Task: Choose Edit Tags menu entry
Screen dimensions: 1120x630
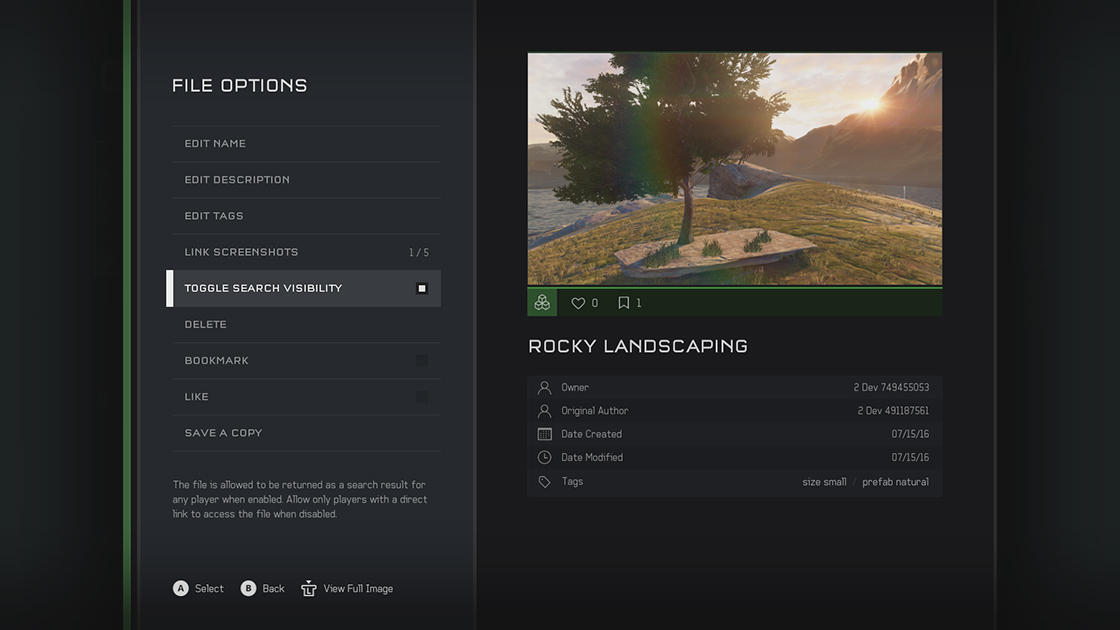Action: [x=306, y=216]
